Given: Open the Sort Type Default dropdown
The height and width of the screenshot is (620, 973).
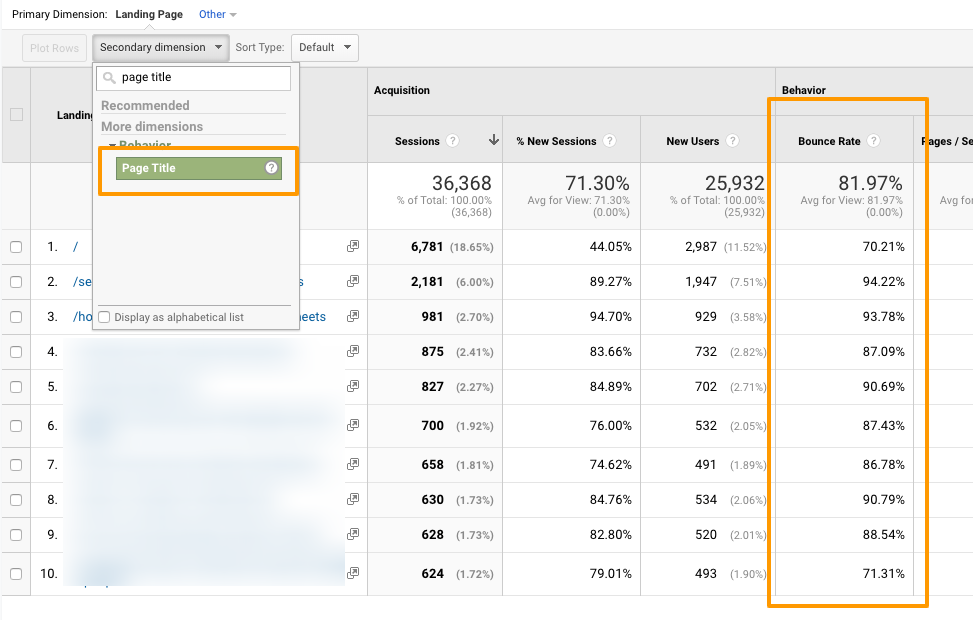Looking at the screenshot, I should (x=324, y=47).
